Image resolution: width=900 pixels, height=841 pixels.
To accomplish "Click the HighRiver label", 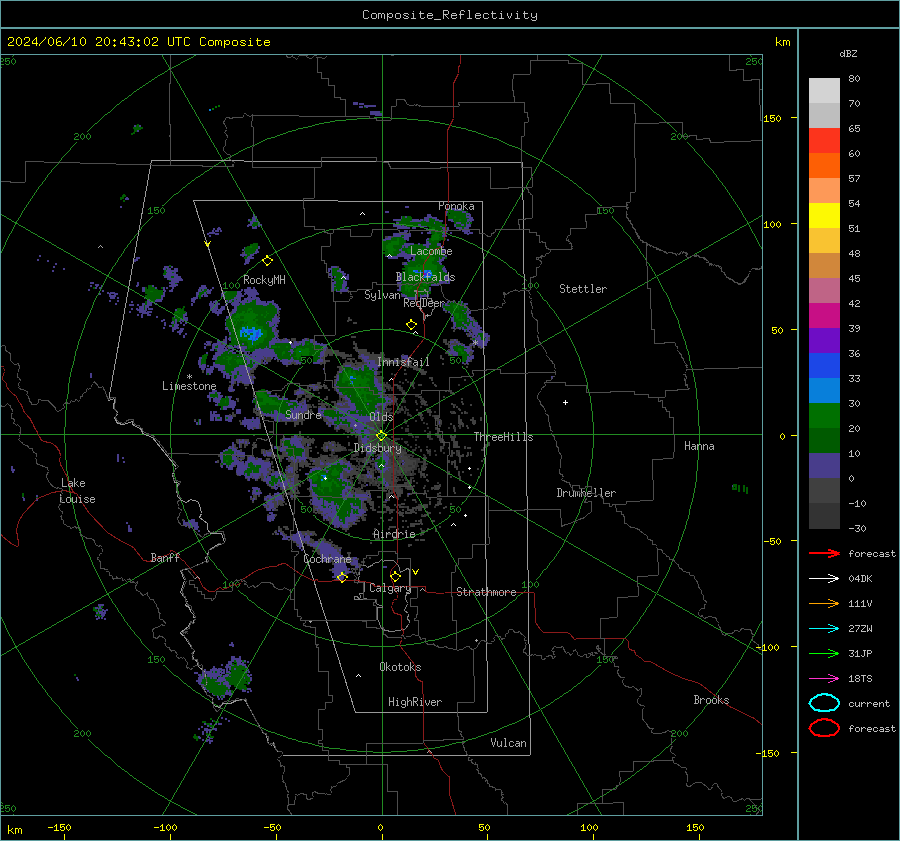I will (x=414, y=702).
